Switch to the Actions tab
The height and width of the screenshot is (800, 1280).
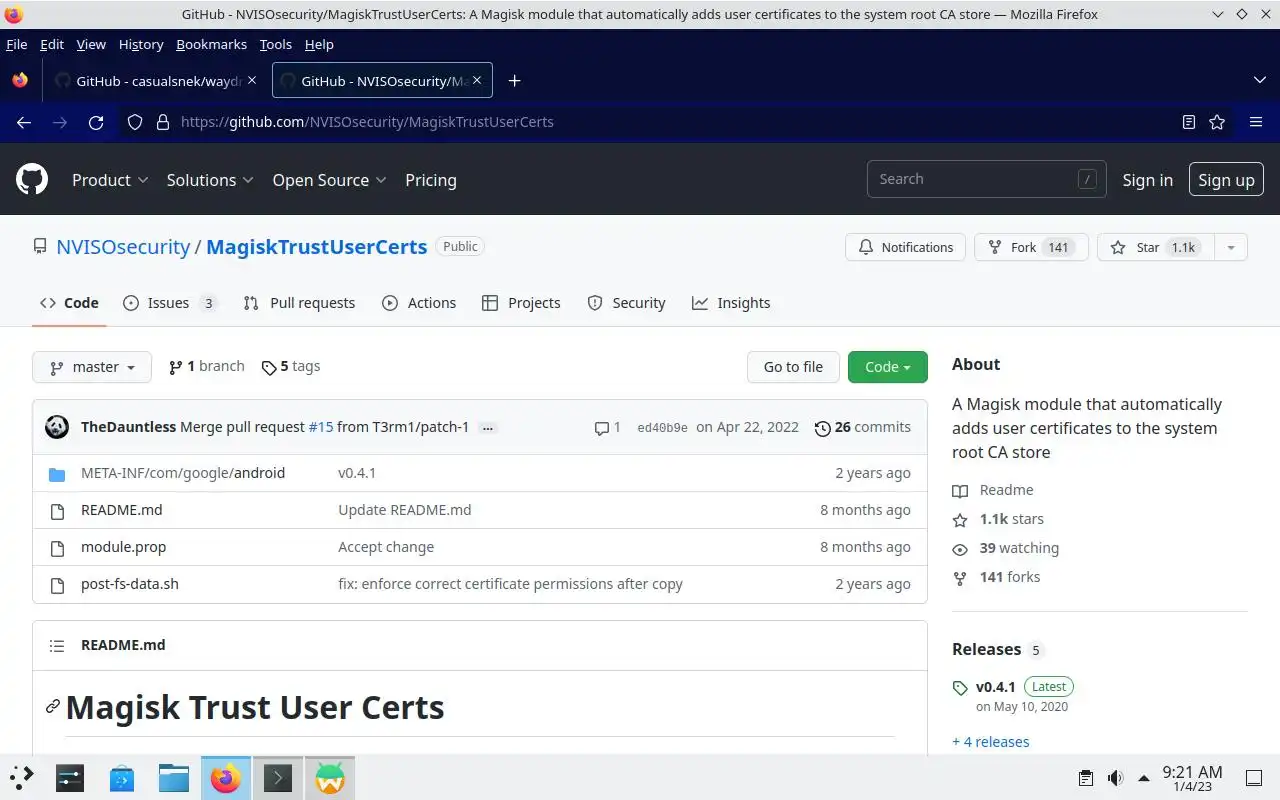pos(419,303)
